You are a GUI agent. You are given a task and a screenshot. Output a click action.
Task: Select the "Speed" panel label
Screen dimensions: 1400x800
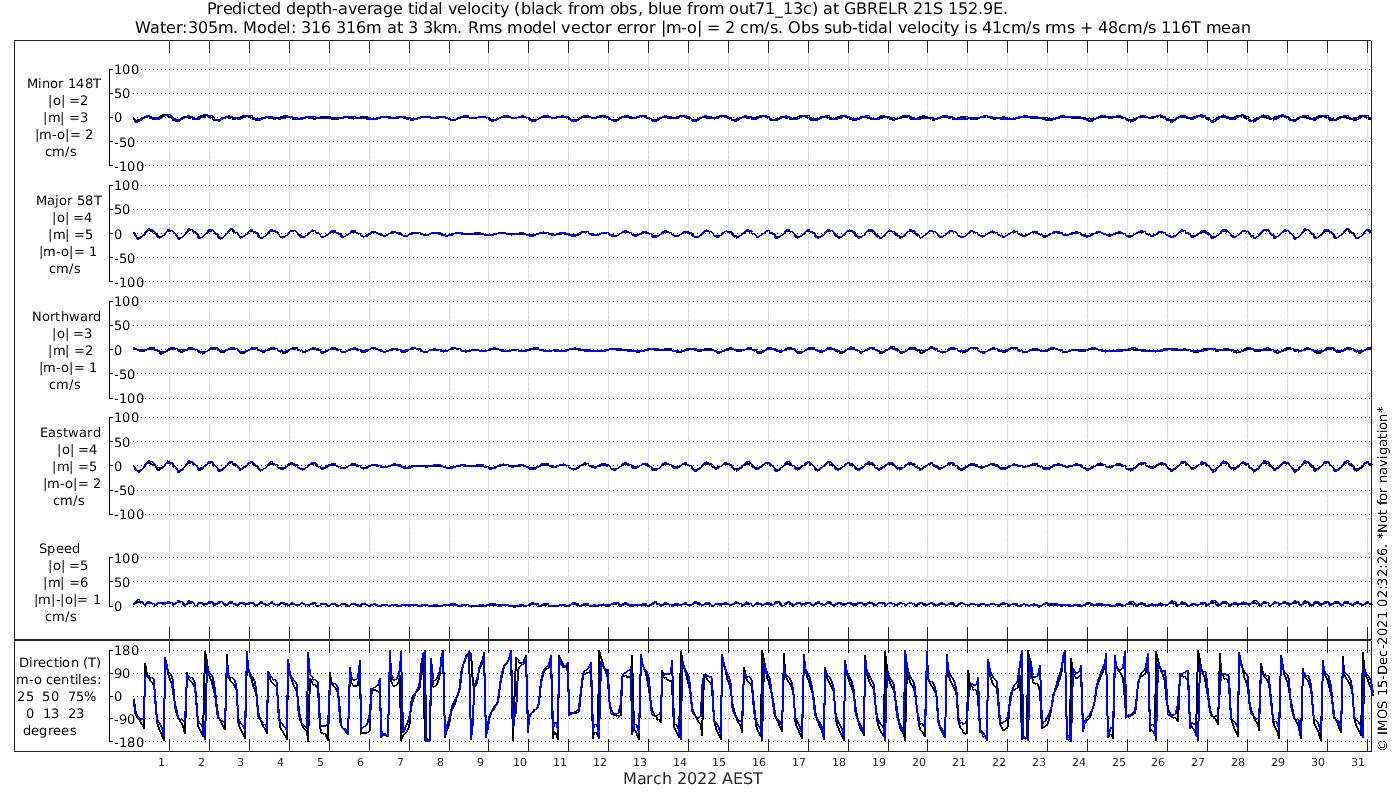pos(60,549)
